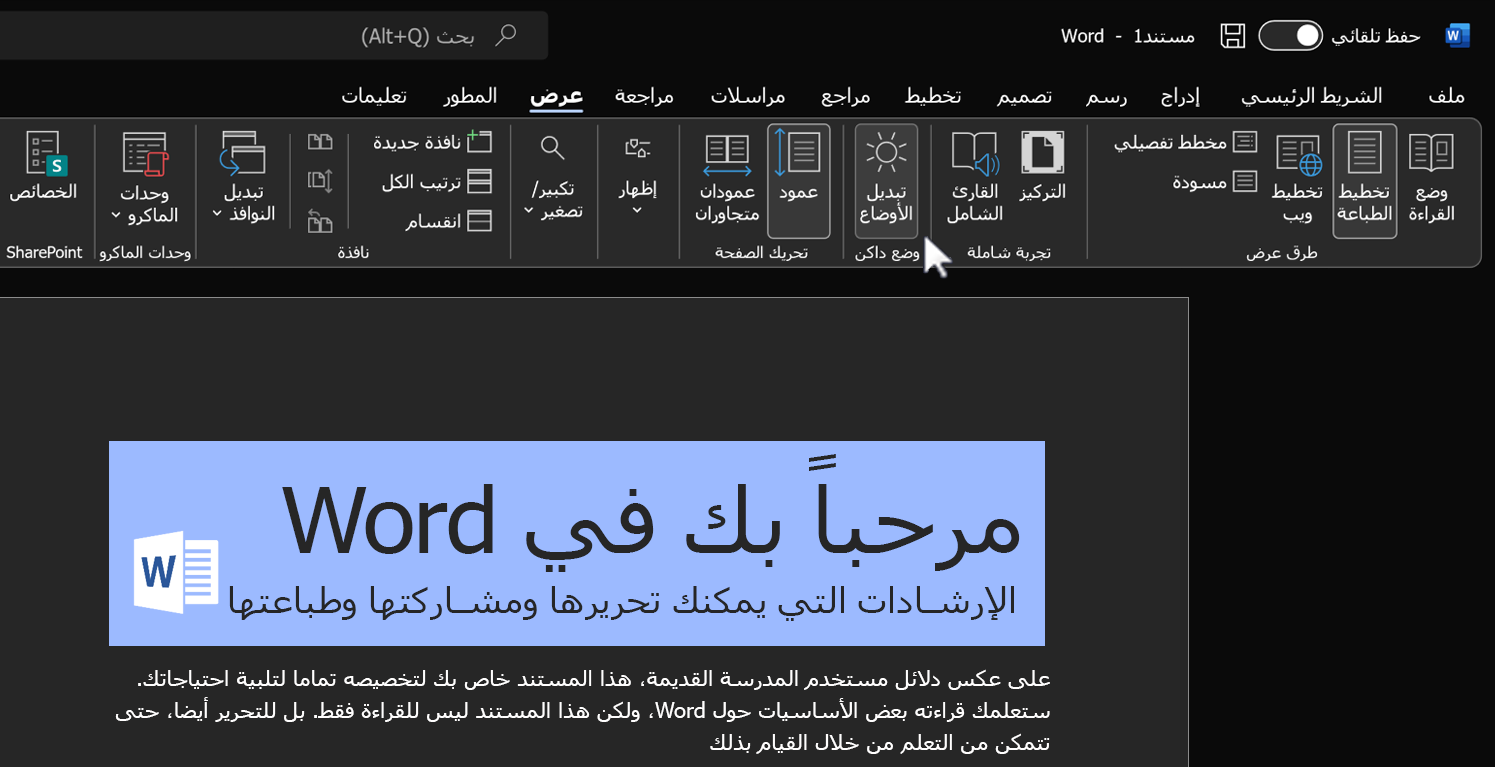The width and height of the screenshot is (1495, 767).
Task: Click the paragraph line starting 'على عكس دلائل'
Action: pos(593,679)
